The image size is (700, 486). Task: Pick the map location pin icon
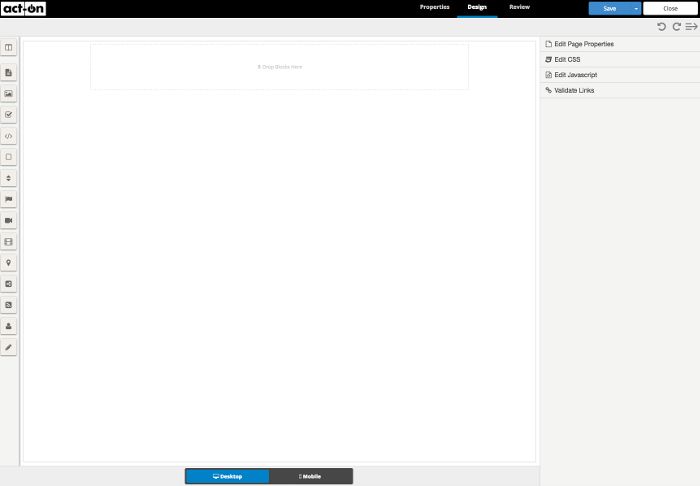[x=8, y=263]
